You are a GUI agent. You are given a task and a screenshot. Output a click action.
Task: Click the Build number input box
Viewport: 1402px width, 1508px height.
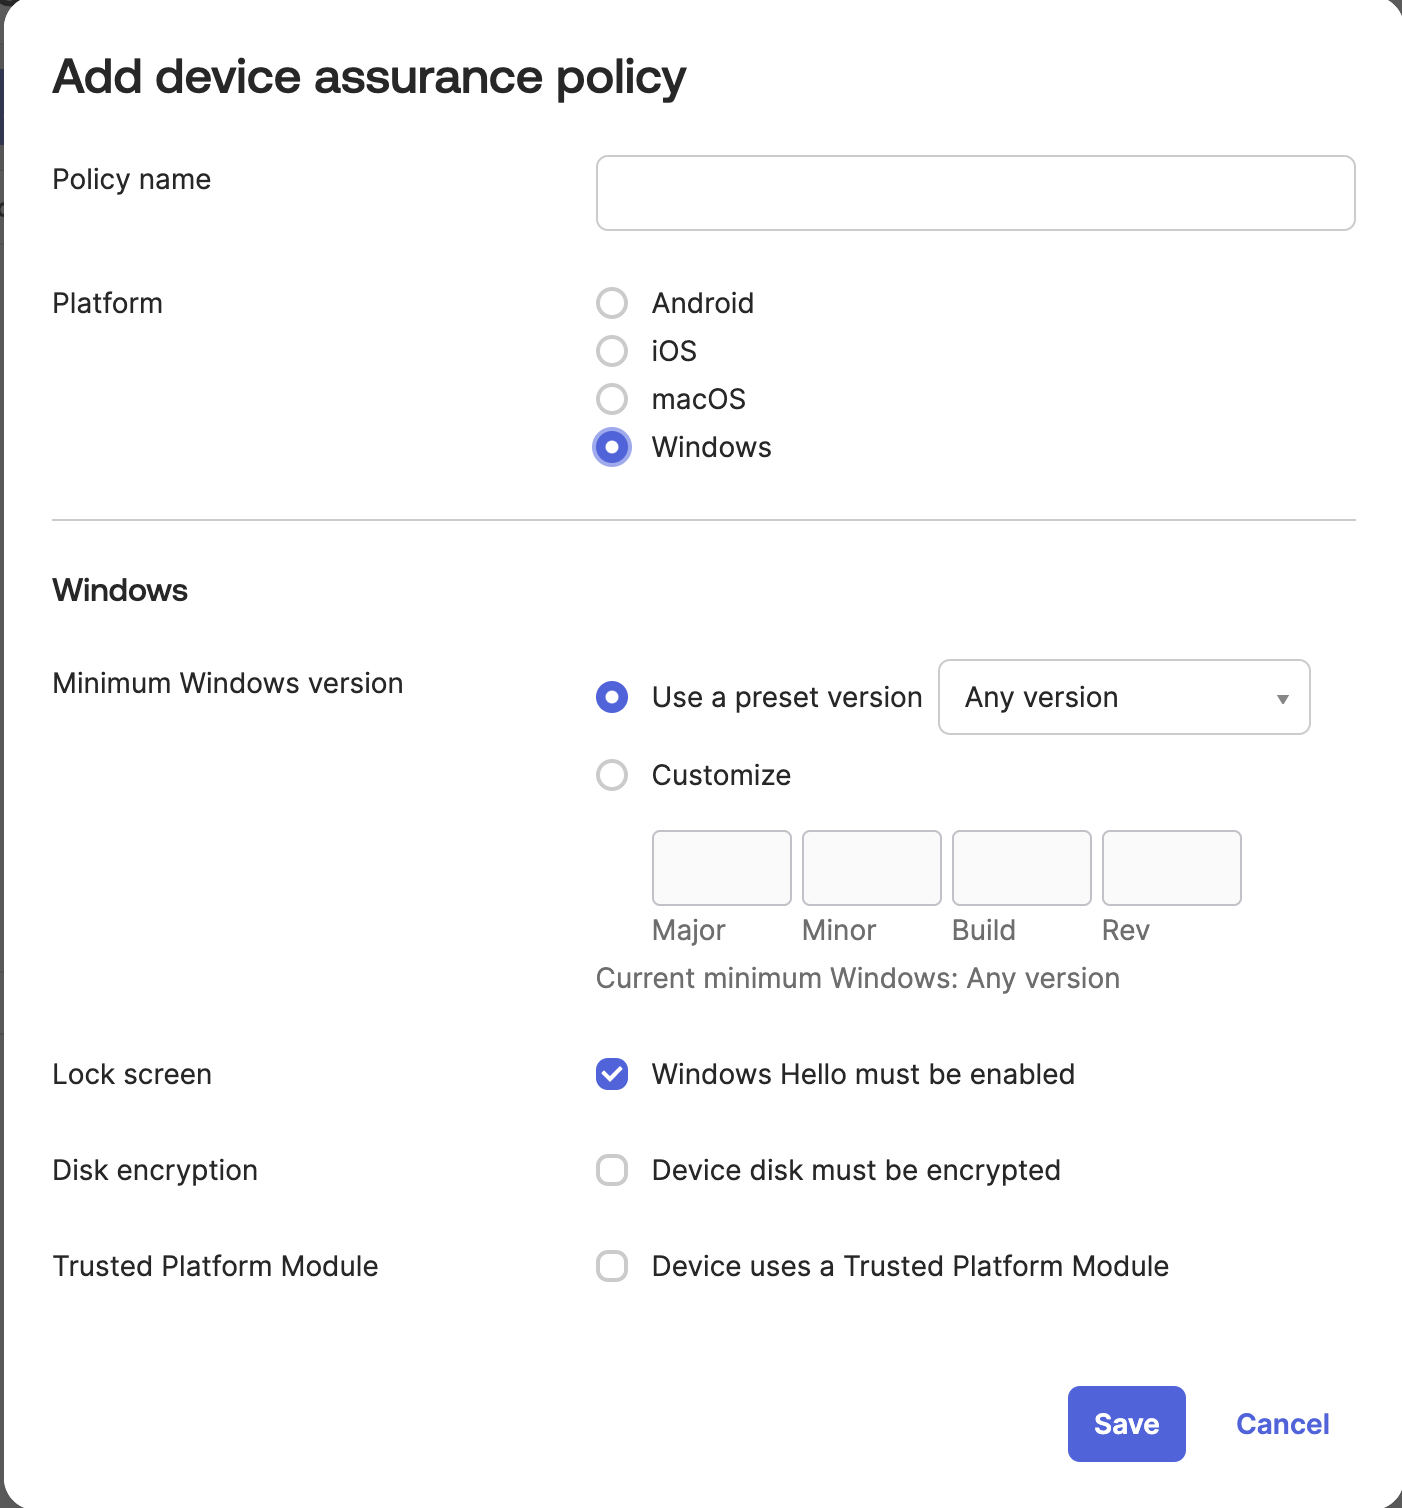pyautogui.click(x=1021, y=868)
